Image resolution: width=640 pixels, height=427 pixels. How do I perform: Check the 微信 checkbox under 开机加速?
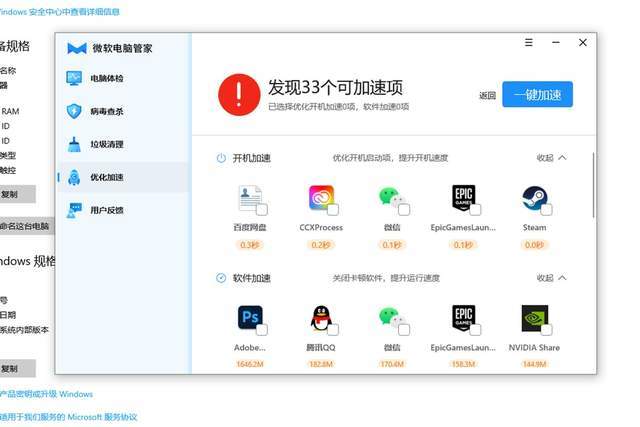404,210
